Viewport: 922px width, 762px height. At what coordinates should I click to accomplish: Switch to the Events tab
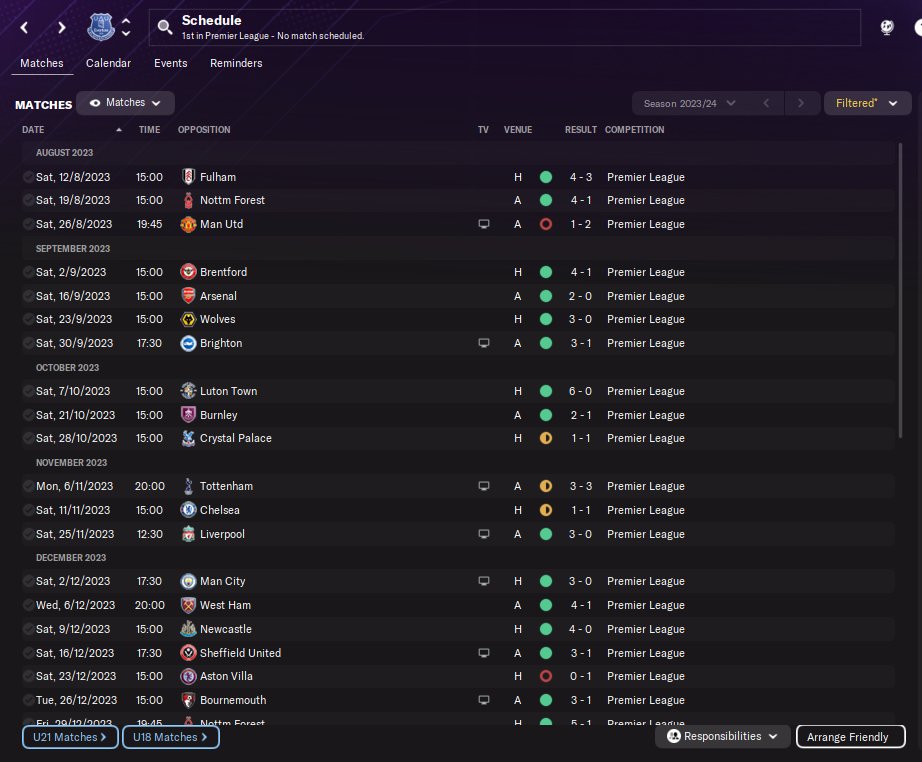(171, 63)
